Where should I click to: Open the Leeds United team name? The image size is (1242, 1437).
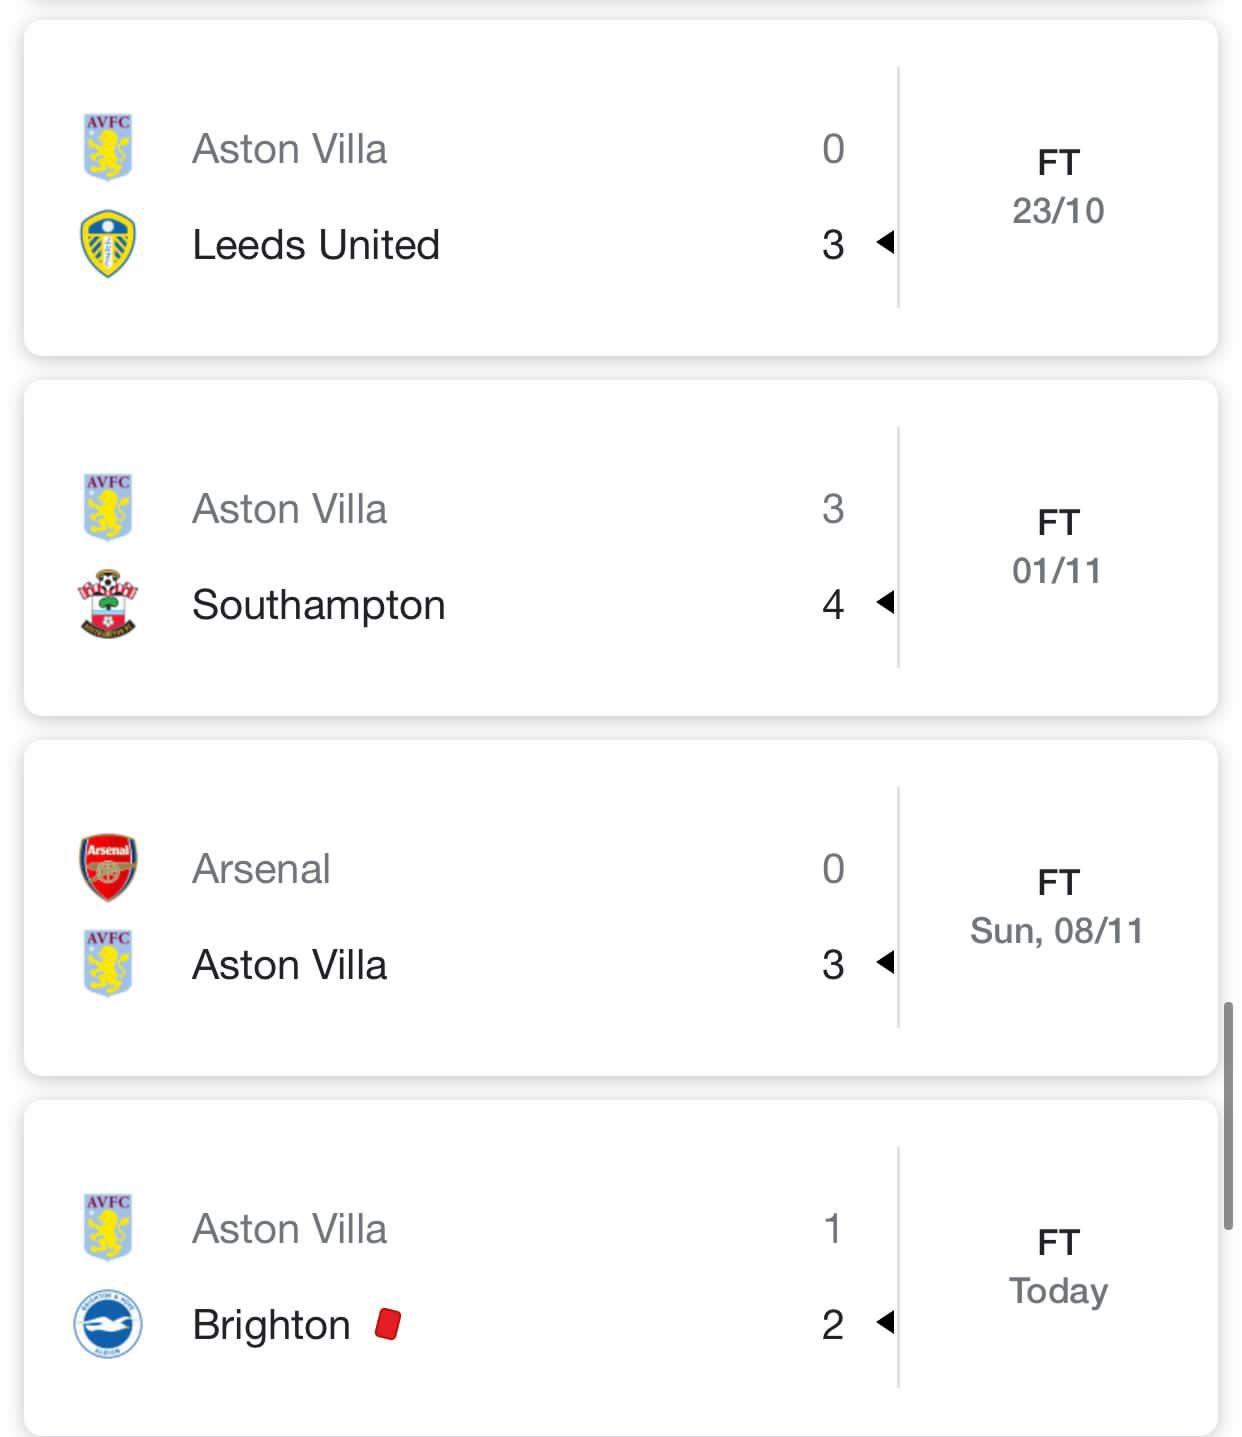click(x=315, y=245)
